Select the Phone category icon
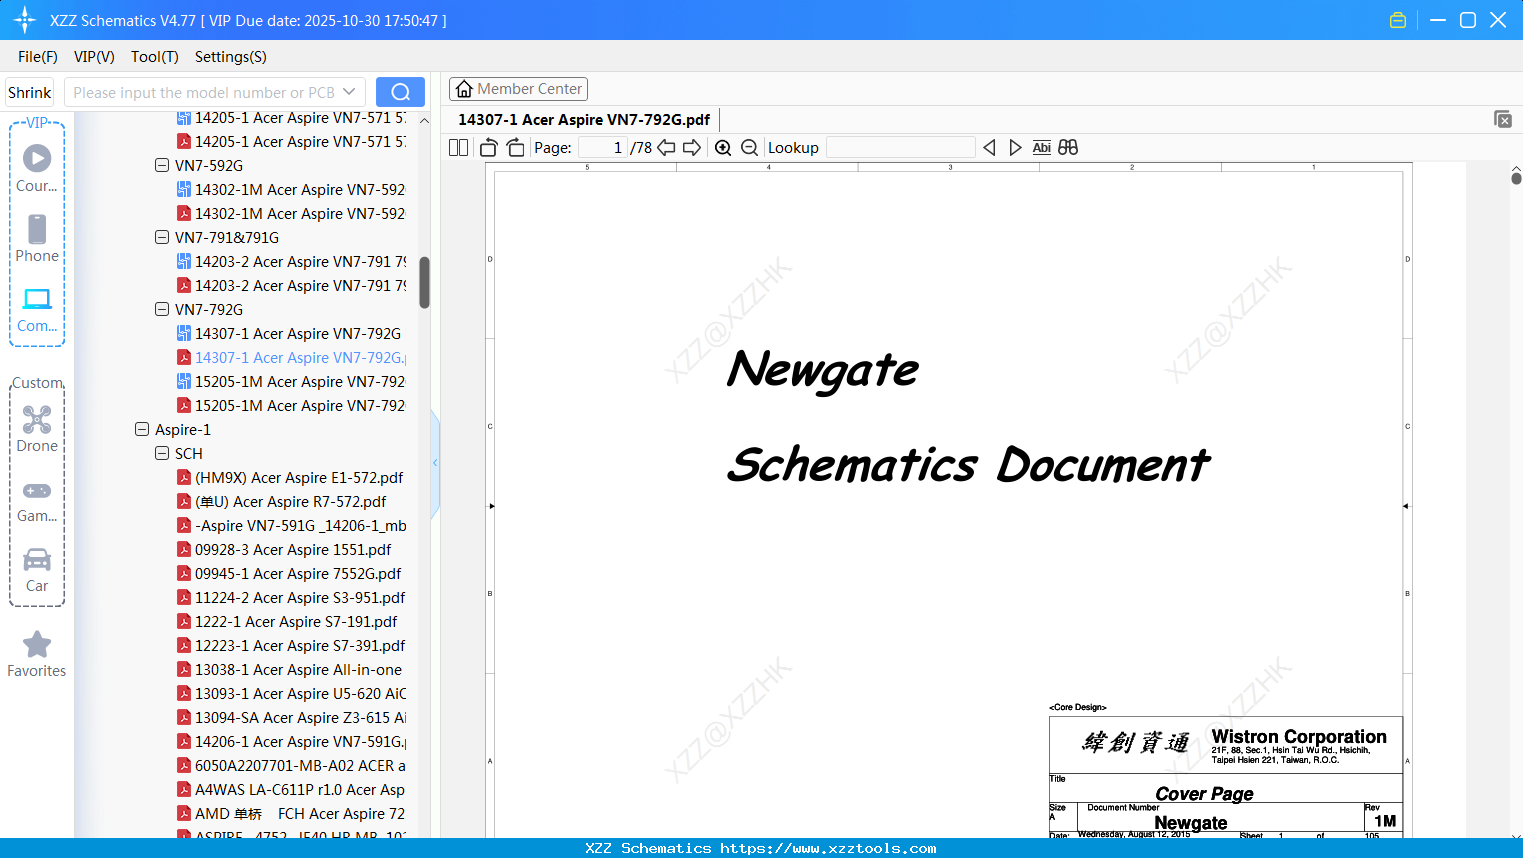1523x858 pixels. [37, 238]
